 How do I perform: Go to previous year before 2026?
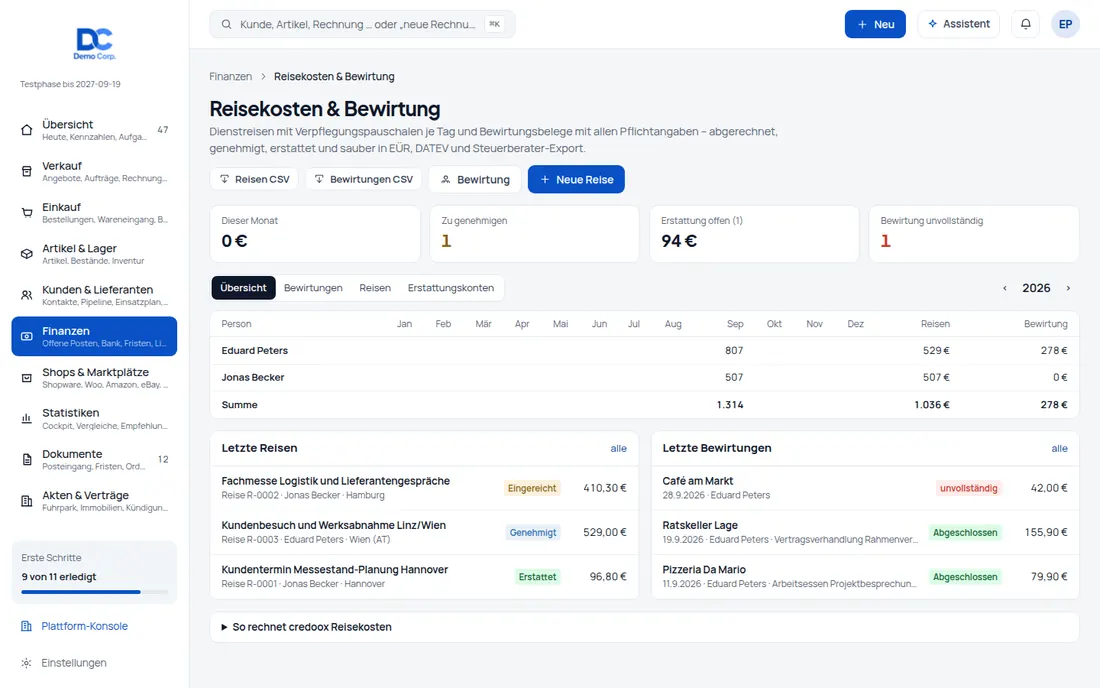1005,288
